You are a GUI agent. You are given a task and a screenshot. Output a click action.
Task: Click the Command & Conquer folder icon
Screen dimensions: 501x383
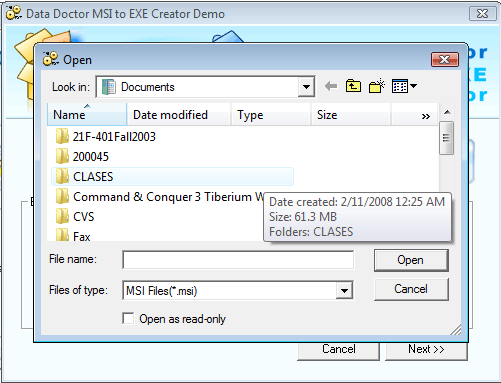(x=62, y=196)
